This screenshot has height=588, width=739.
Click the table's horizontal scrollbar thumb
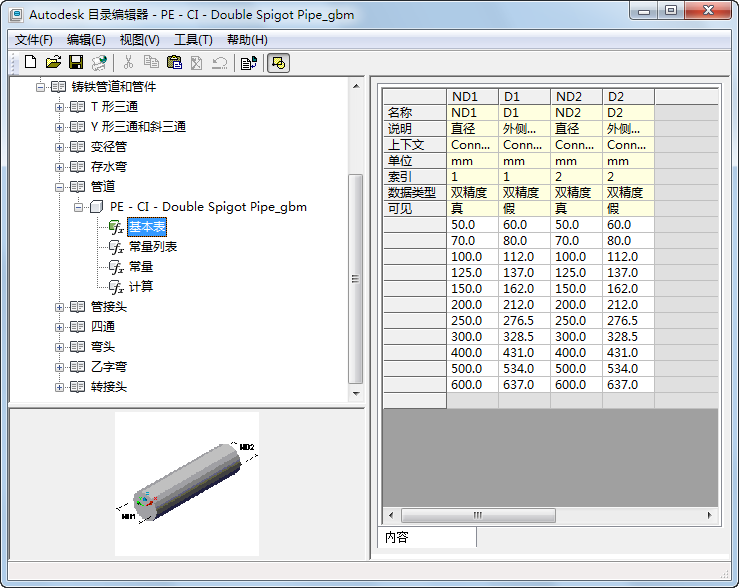[x=478, y=515]
